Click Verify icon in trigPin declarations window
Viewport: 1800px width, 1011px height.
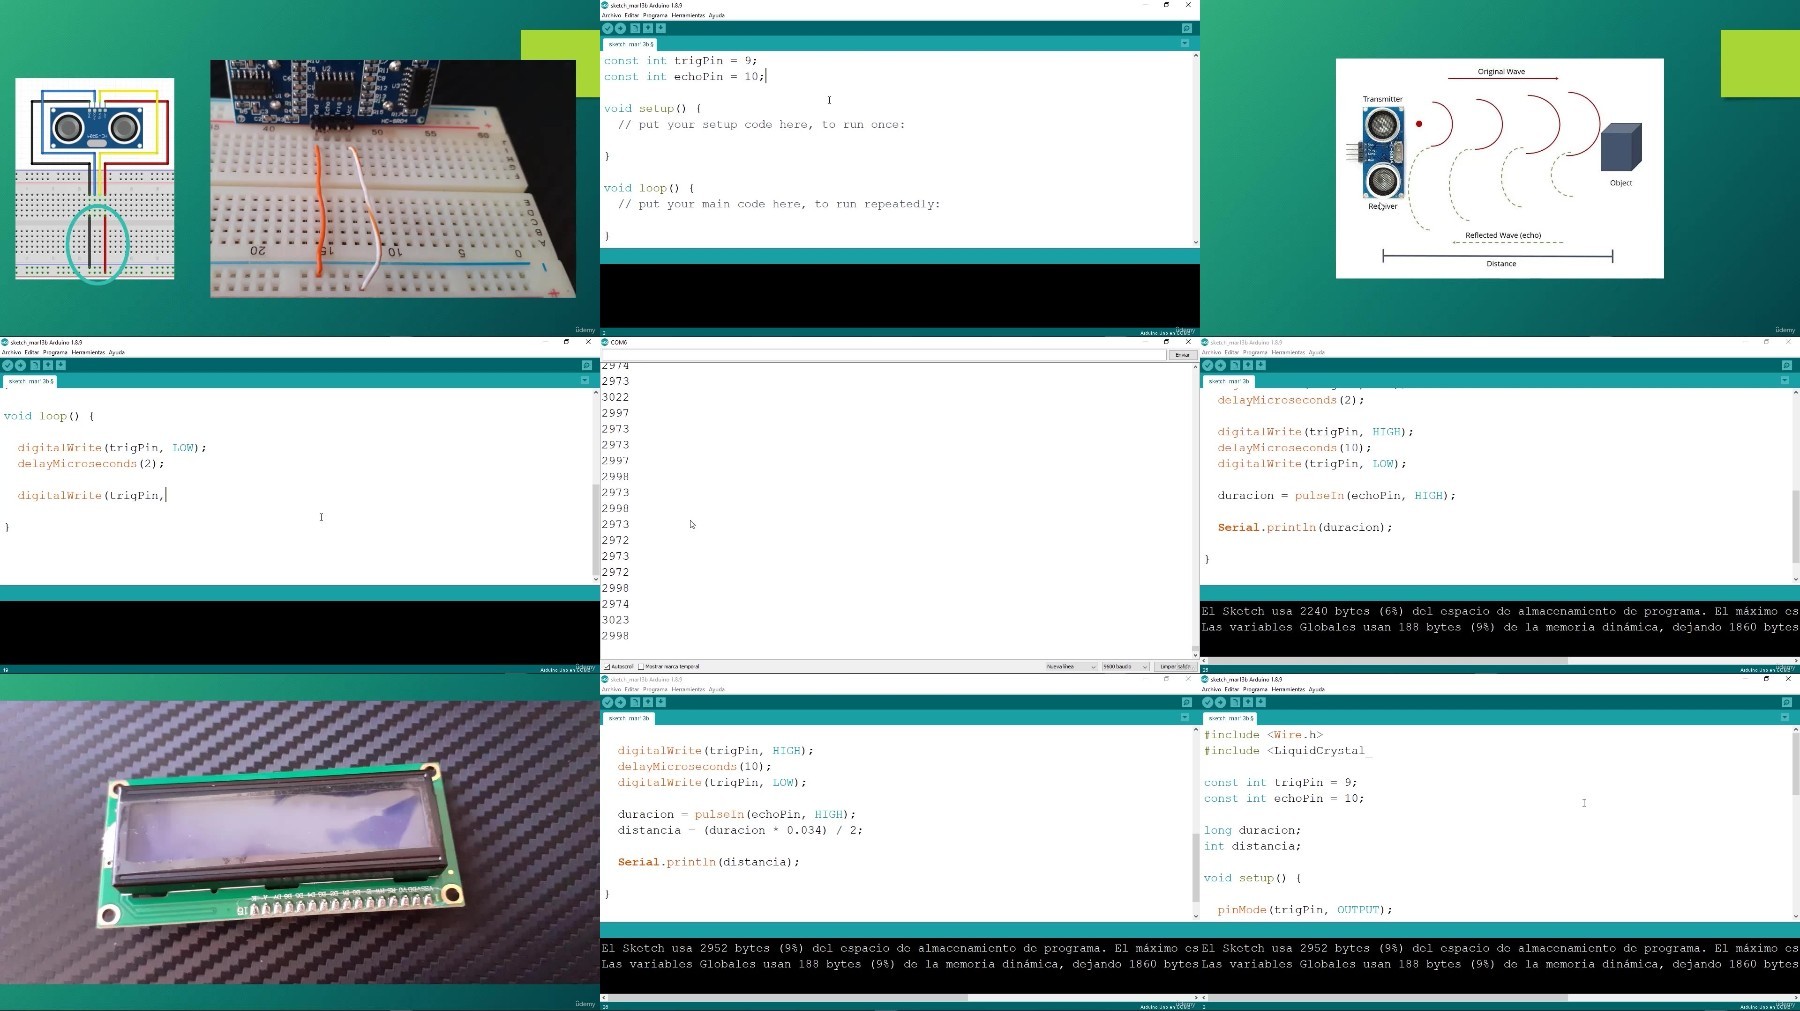607,28
